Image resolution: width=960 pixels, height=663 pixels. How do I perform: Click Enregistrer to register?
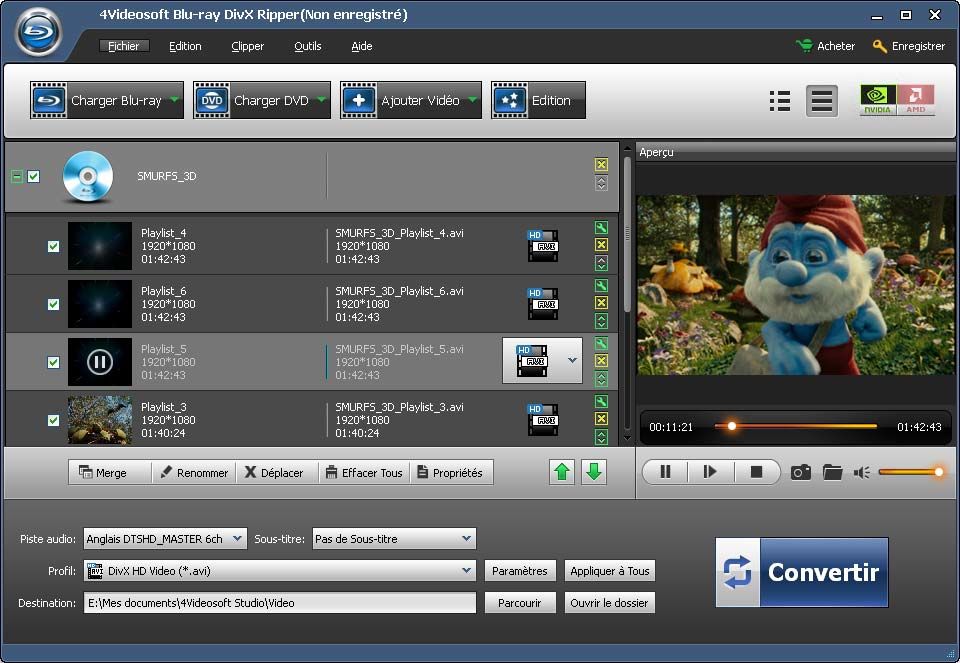(909, 46)
